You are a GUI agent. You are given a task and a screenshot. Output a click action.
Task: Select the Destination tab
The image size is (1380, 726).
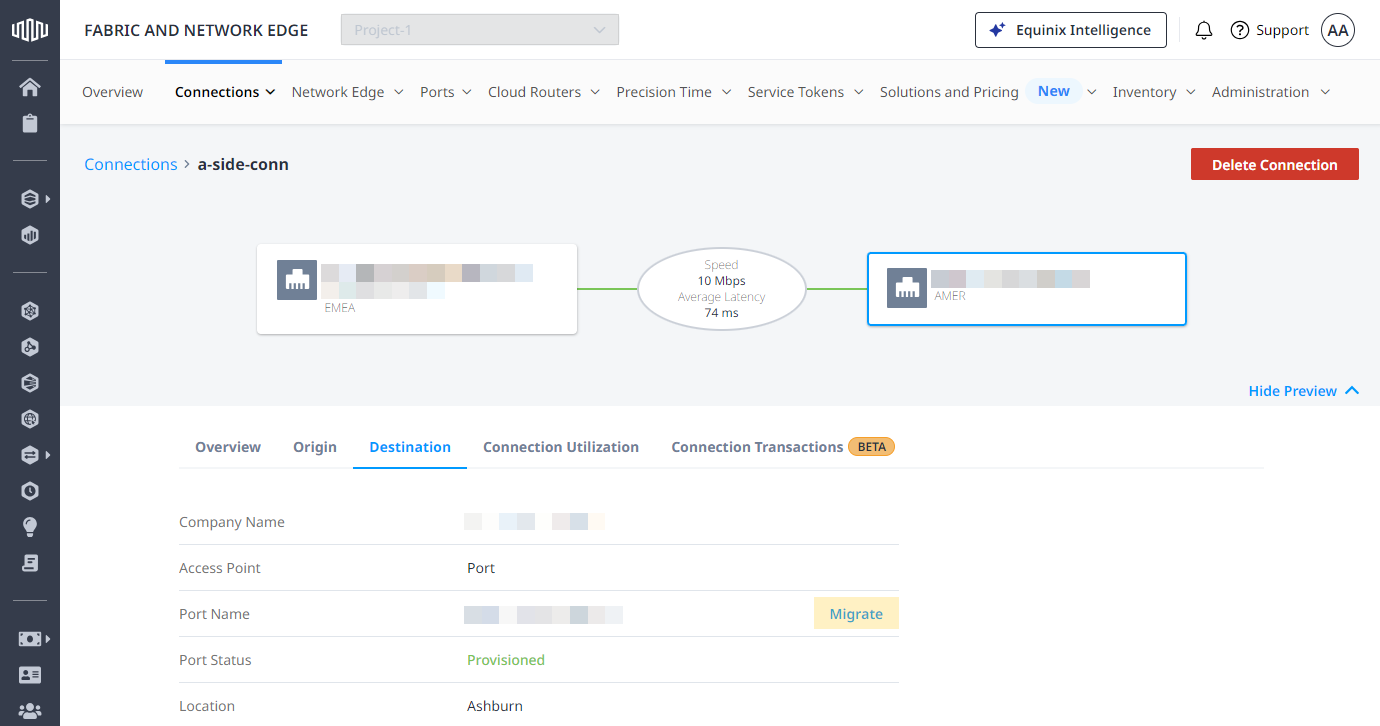pos(410,447)
